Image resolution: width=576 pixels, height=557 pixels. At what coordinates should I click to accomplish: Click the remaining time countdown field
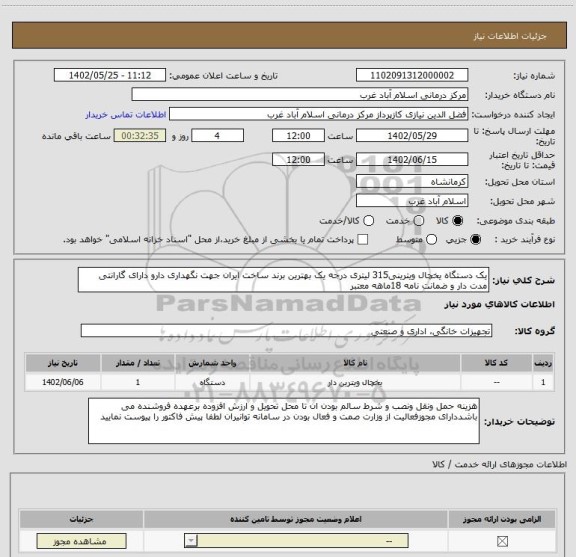140,136
